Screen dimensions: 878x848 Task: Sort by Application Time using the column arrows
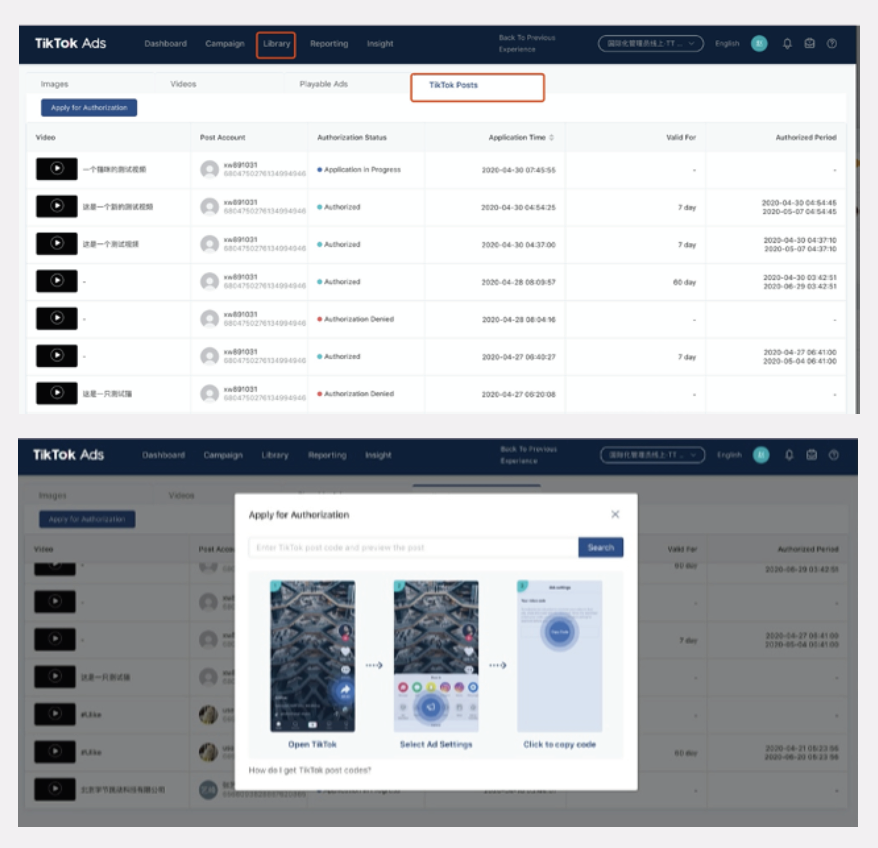(x=551, y=137)
